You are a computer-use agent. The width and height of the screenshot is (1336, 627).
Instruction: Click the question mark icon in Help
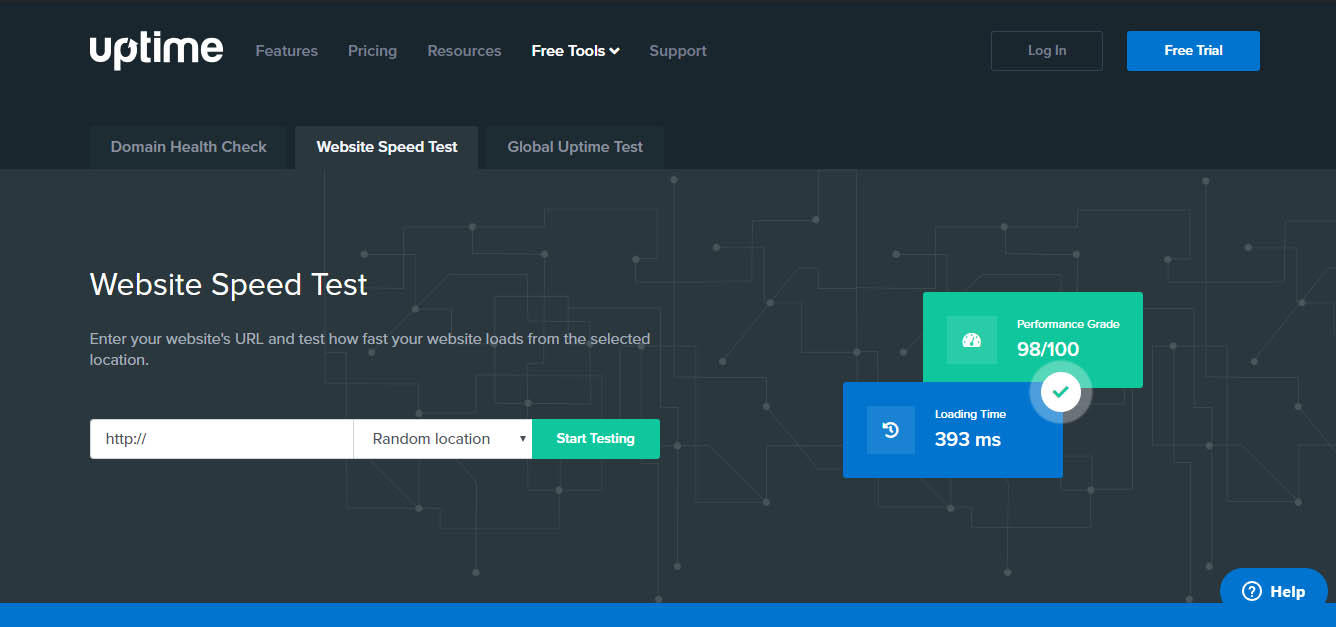[1250, 591]
